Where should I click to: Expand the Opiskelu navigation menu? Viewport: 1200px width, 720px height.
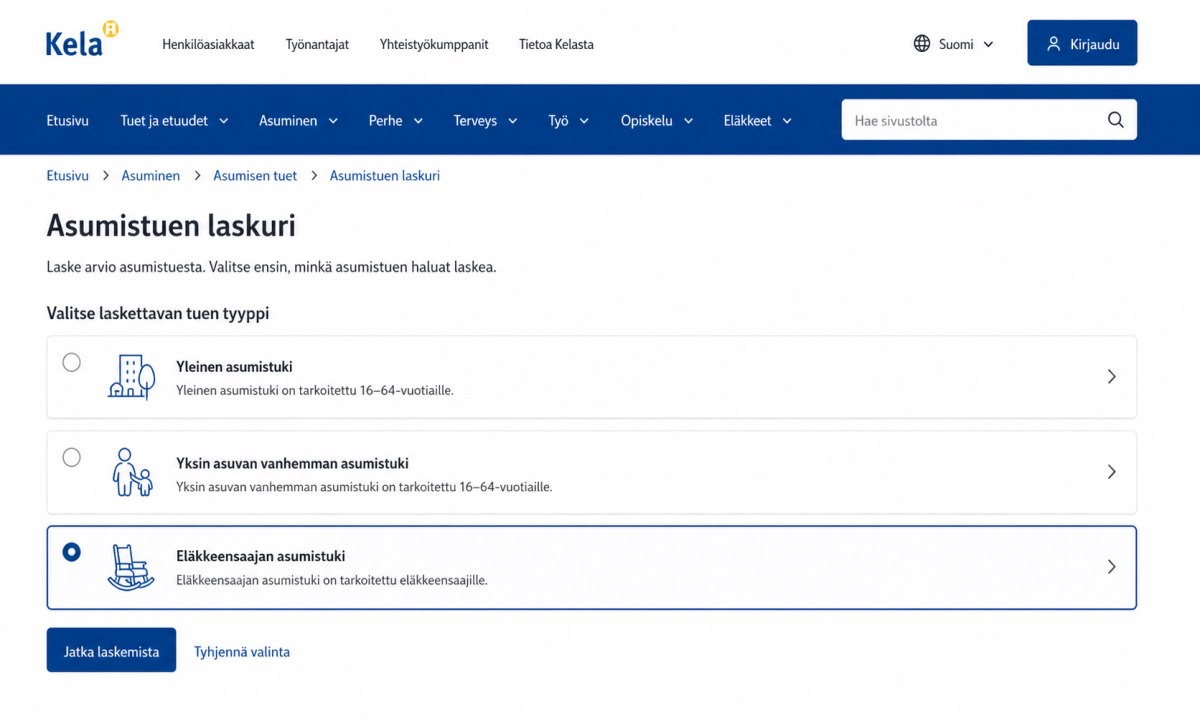[657, 121]
